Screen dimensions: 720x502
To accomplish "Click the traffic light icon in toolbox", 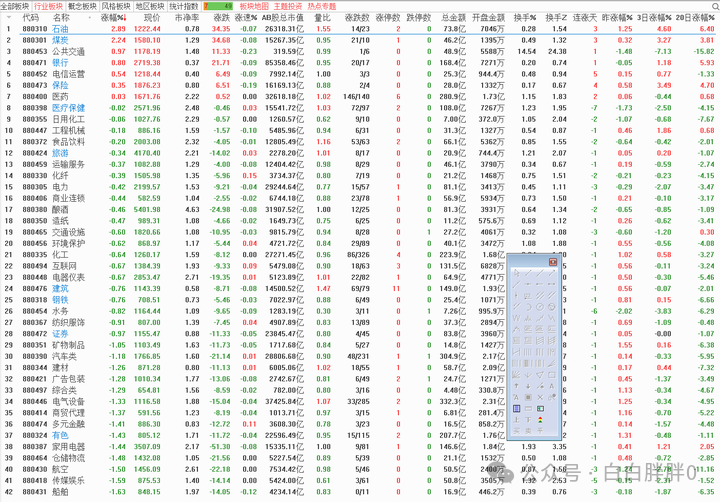I will pyautogui.click(x=540, y=420).
